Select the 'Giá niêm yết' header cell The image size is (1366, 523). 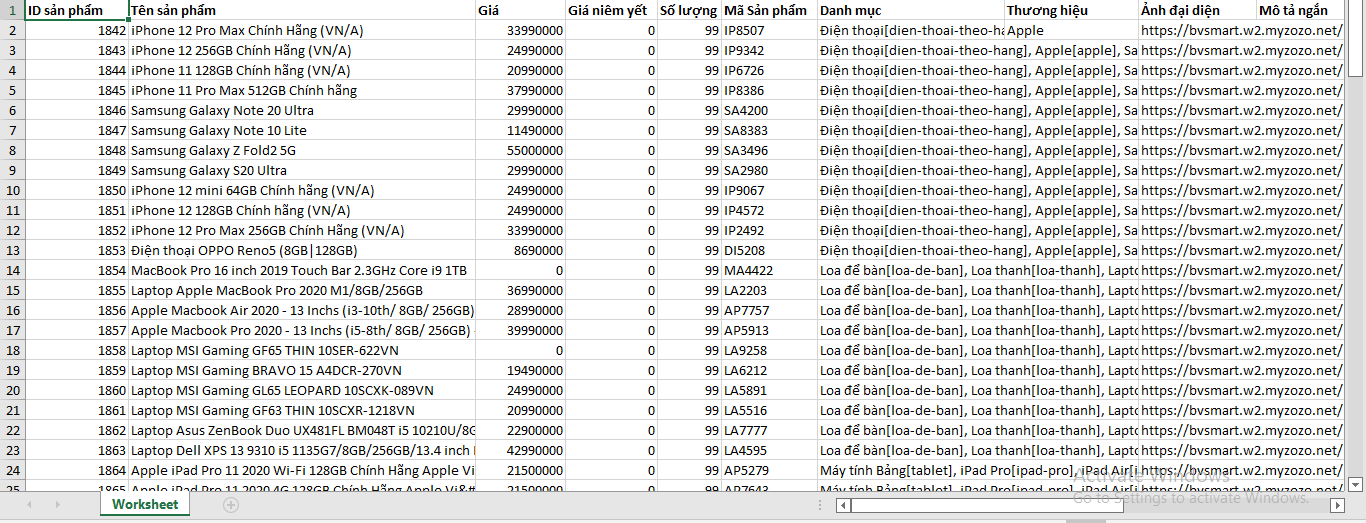(x=611, y=10)
